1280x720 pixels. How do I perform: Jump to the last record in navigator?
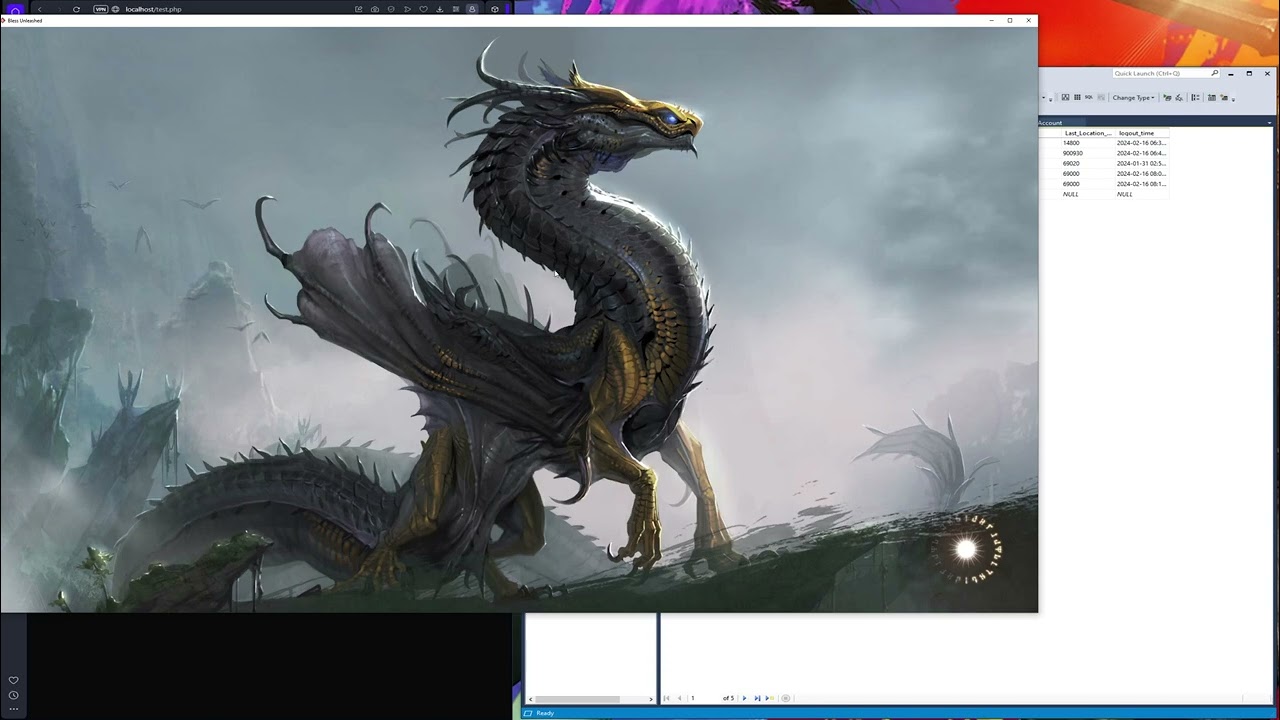757,698
